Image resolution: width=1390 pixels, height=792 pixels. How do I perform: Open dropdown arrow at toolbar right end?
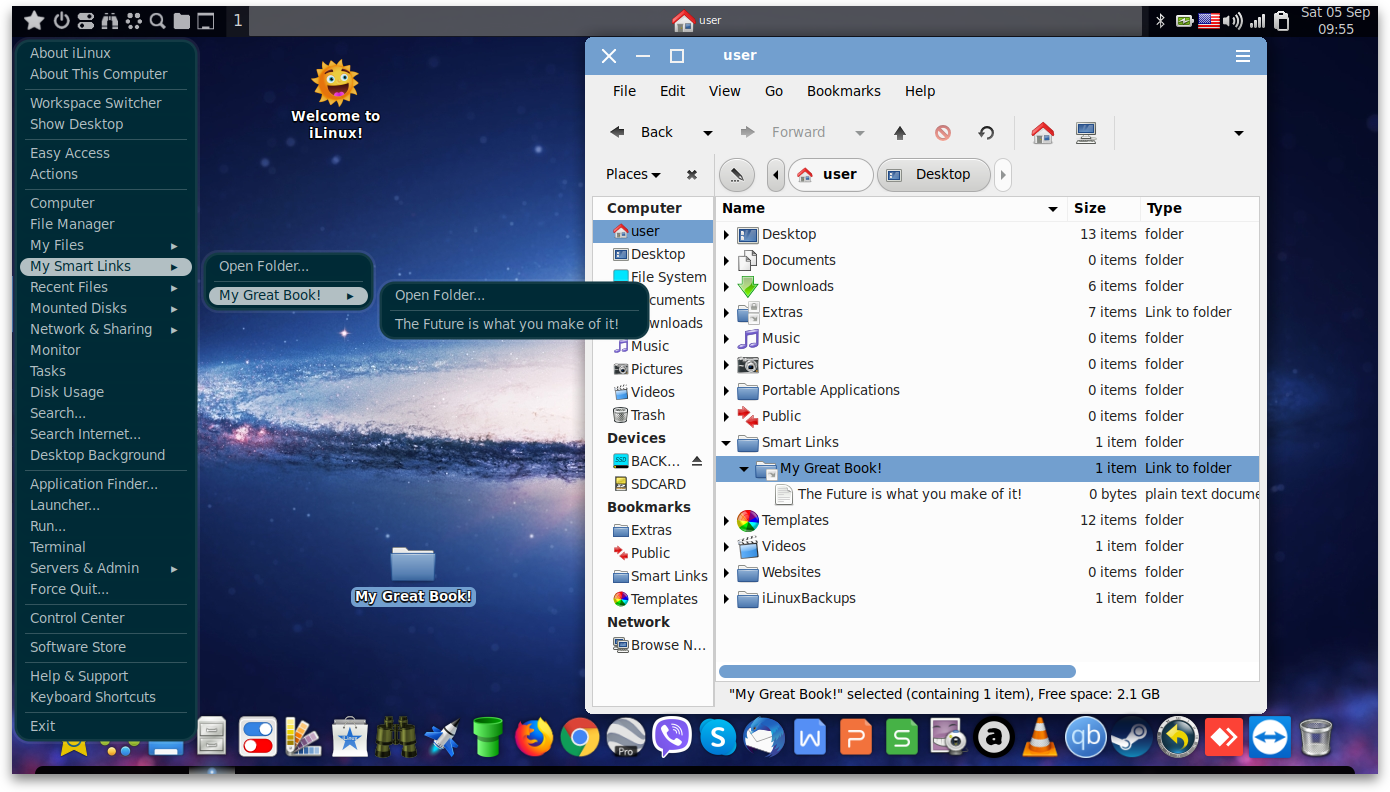[x=1239, y=133]
